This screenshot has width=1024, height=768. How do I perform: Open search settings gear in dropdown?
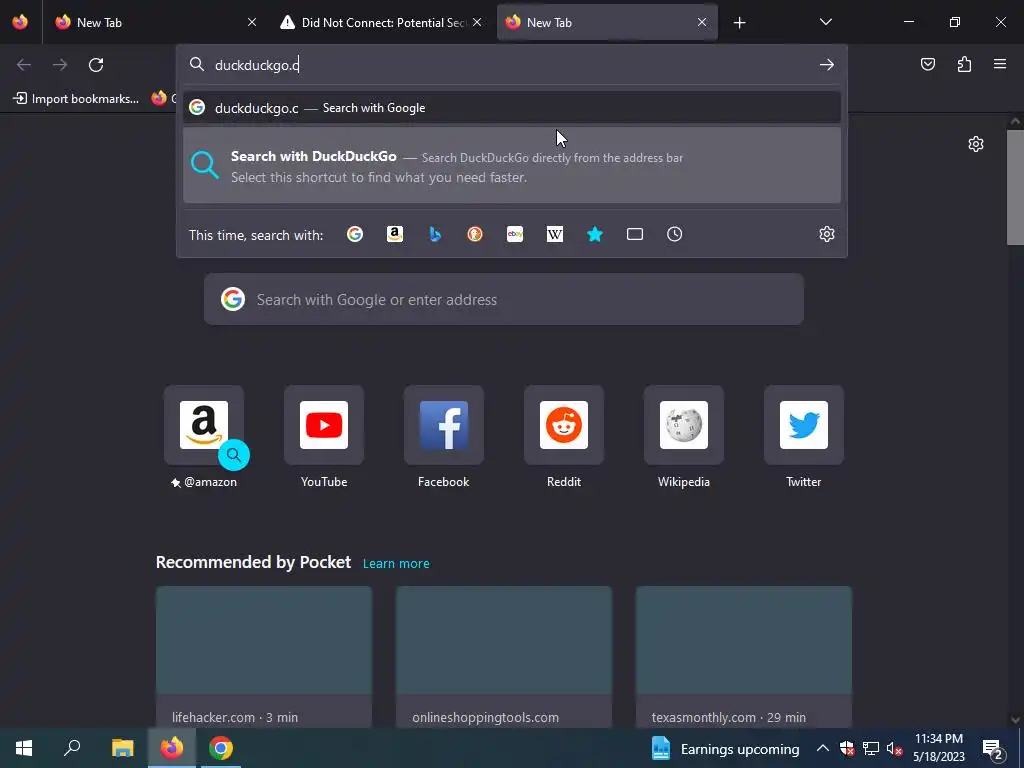(x=827, y=234)
